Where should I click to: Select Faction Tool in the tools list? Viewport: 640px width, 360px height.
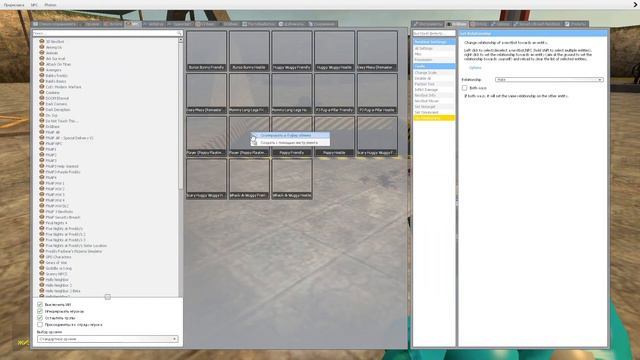[434, 84]
